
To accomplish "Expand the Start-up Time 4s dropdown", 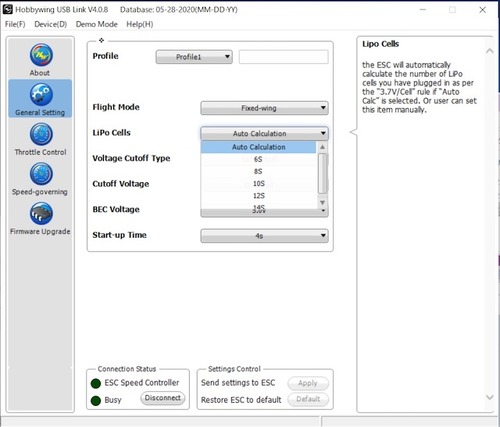I will pos(264,236).
